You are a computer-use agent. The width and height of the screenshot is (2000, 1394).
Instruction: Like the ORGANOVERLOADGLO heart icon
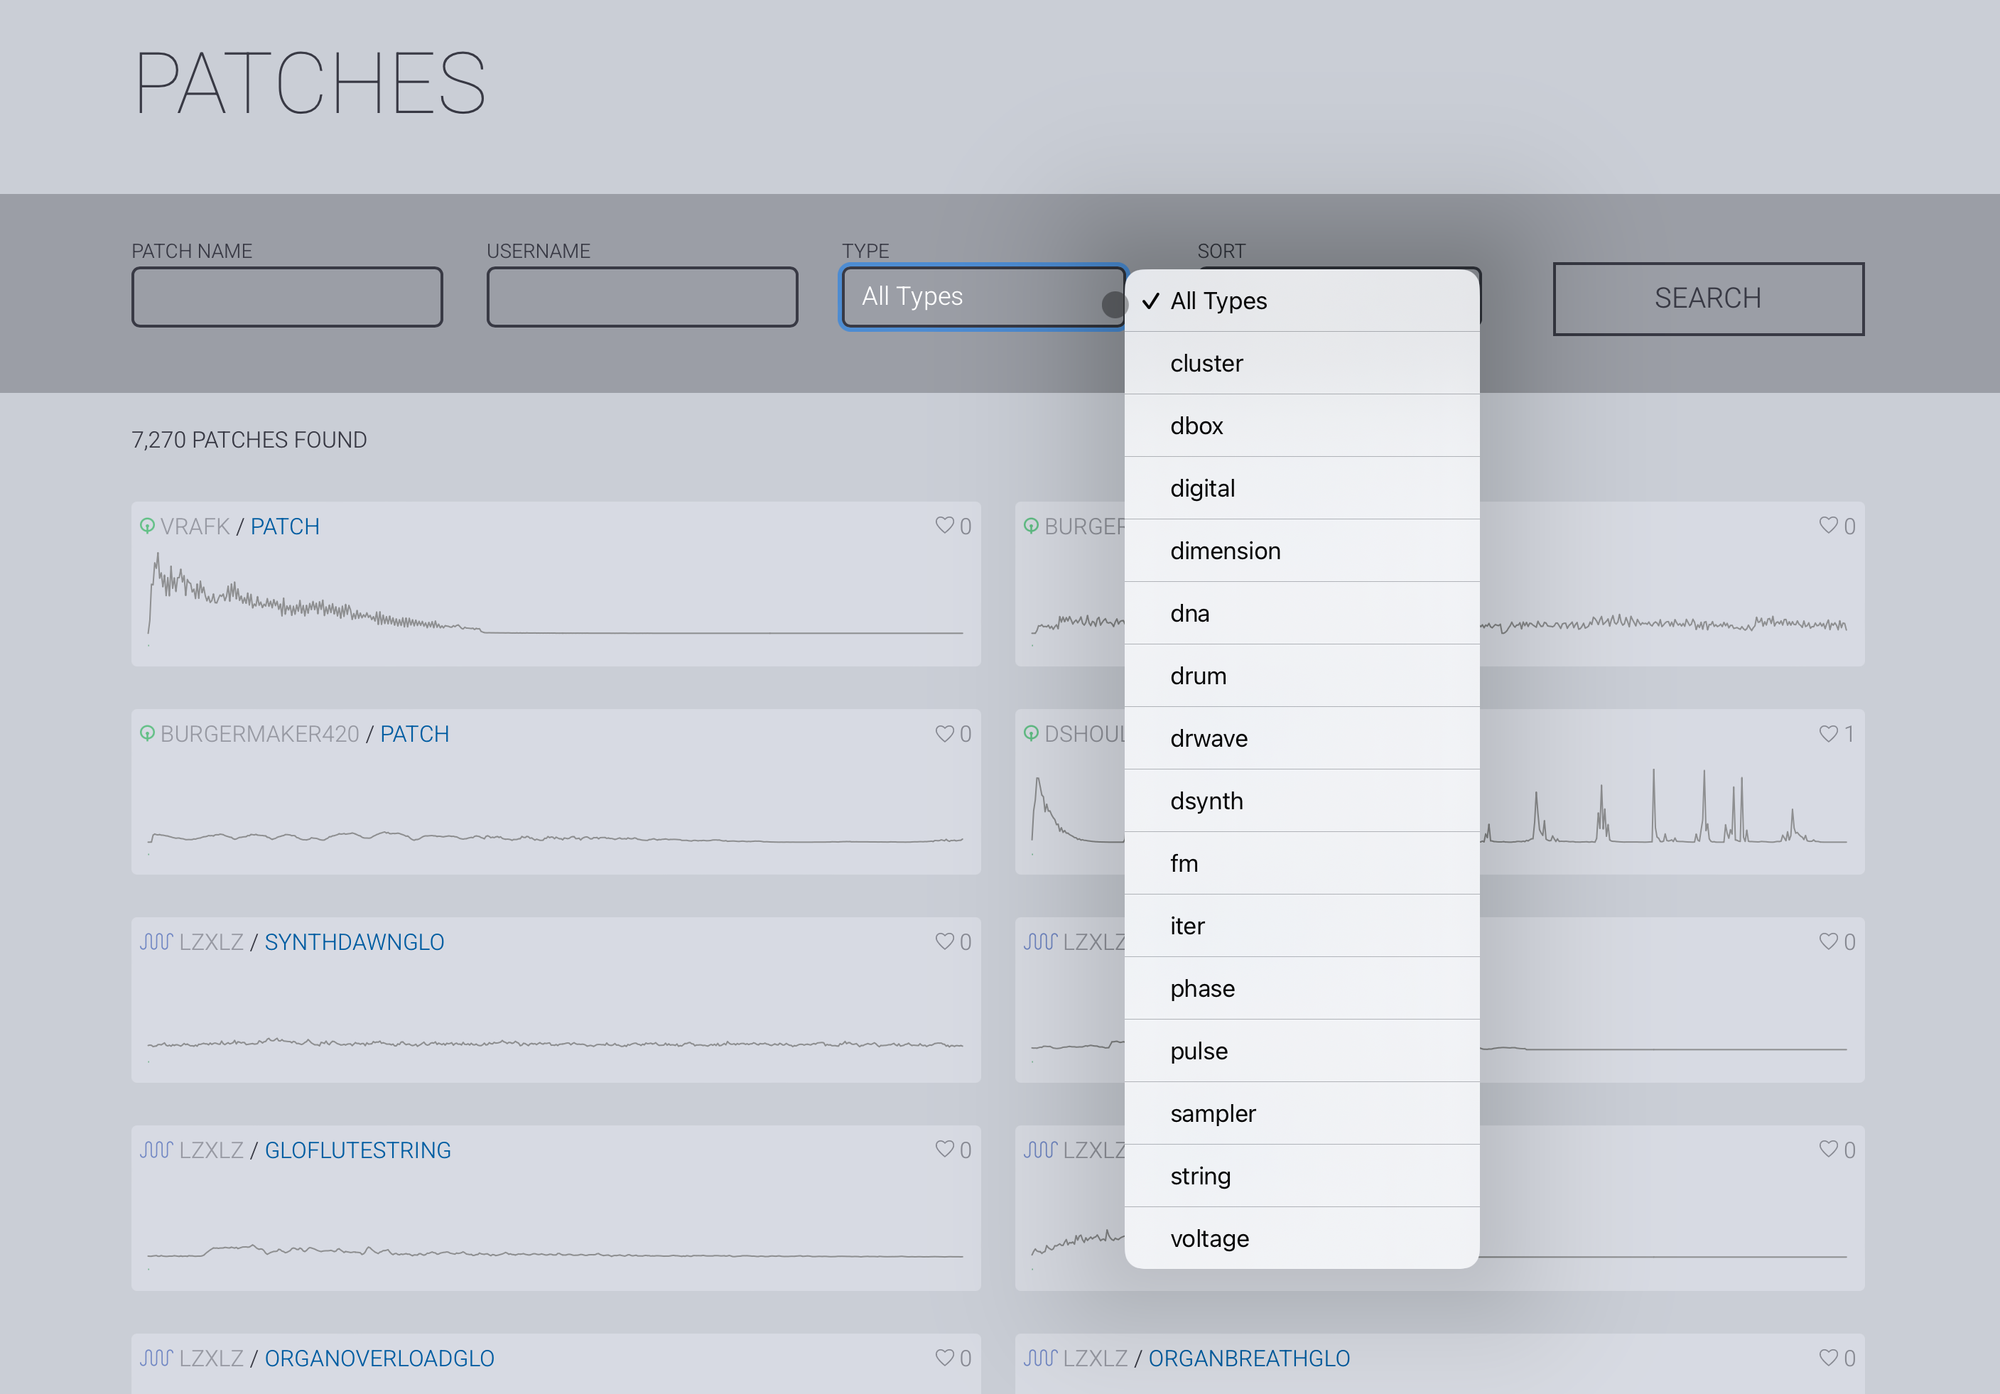(x=944, y=1357)
